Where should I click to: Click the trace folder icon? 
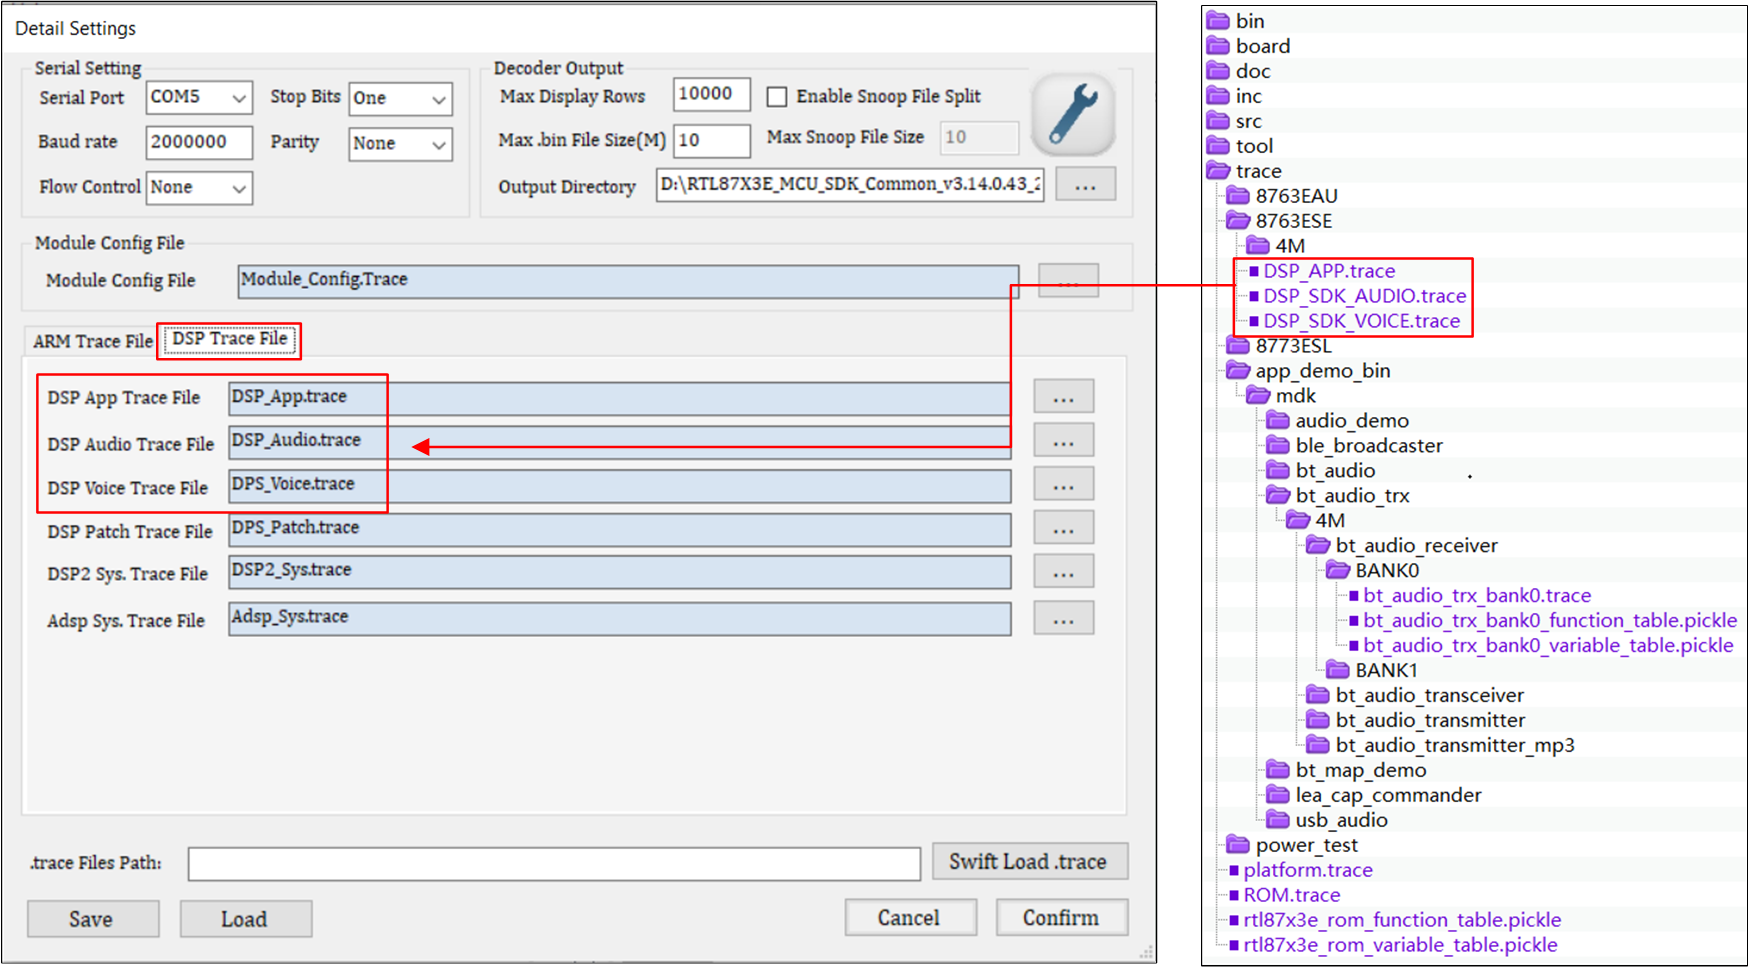coord(1218,171)
